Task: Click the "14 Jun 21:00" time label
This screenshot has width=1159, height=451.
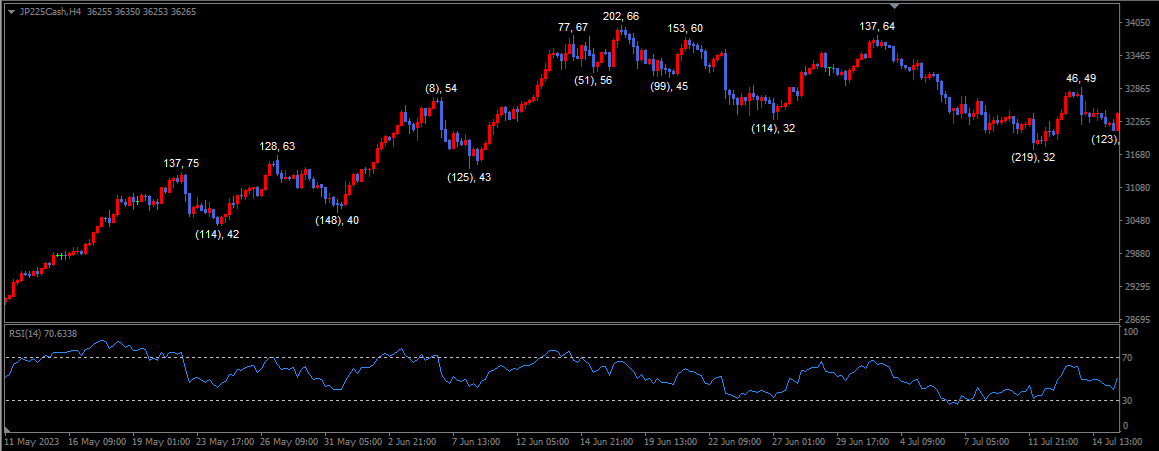Action: click(608, 441)
